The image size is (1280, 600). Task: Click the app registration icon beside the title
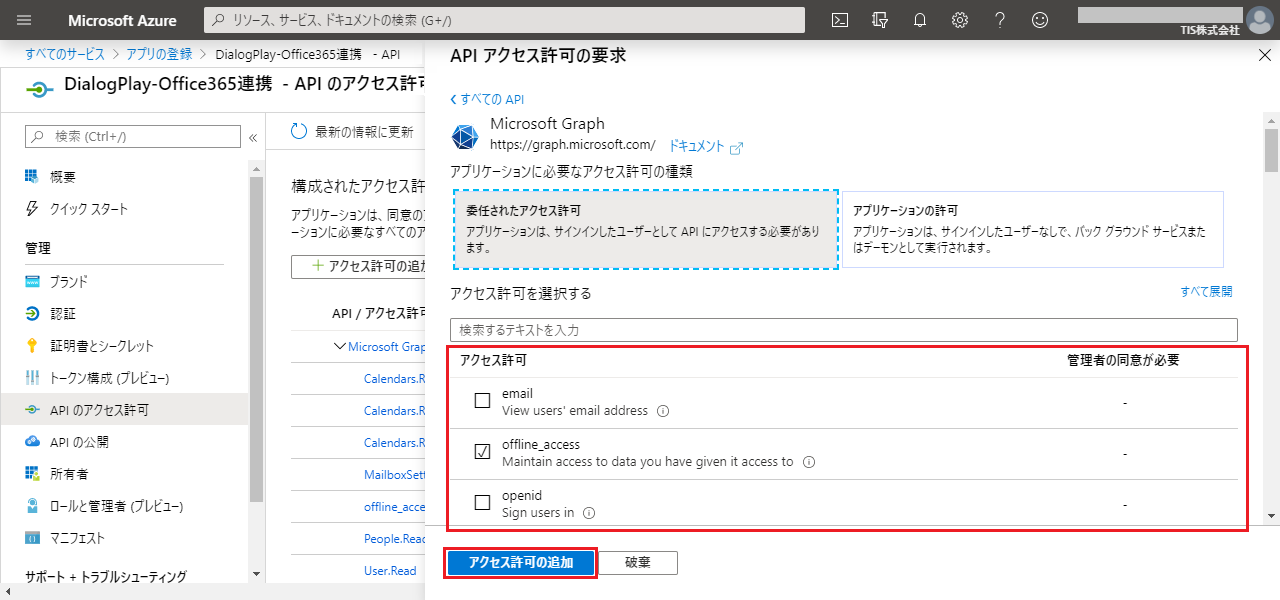(x=38, y=87)
